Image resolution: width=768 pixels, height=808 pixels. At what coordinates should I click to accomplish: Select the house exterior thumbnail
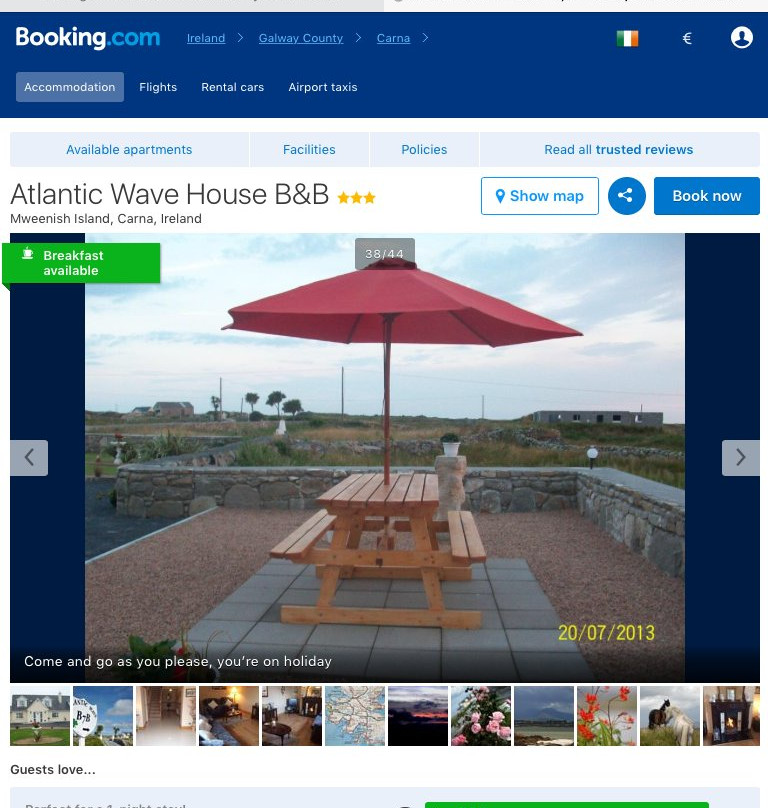(x=40, y=715)
